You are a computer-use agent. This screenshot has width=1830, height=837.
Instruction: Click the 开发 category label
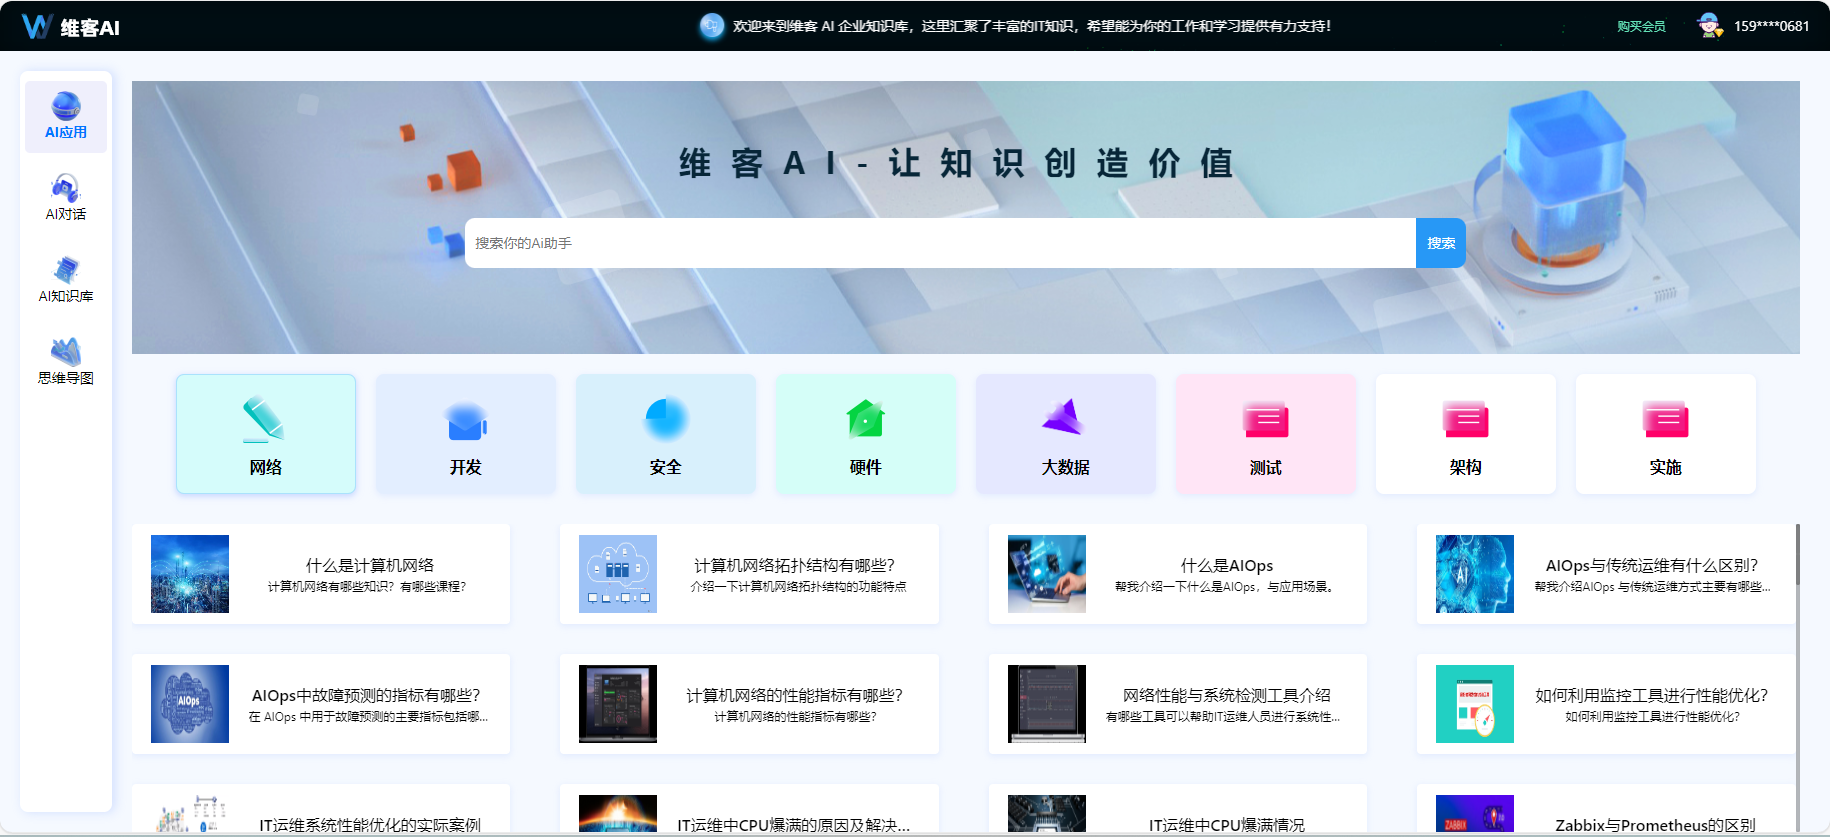[466, 467]
